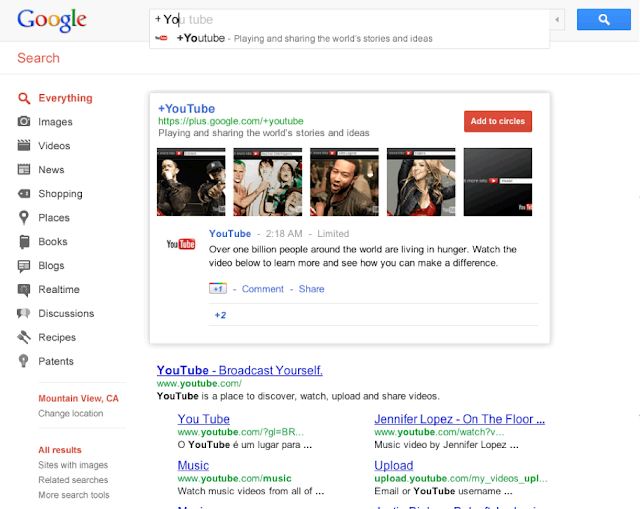640x509 pixels.
Task: Open the plus.google.com/+youtube URL
Action: pos(231,121)
